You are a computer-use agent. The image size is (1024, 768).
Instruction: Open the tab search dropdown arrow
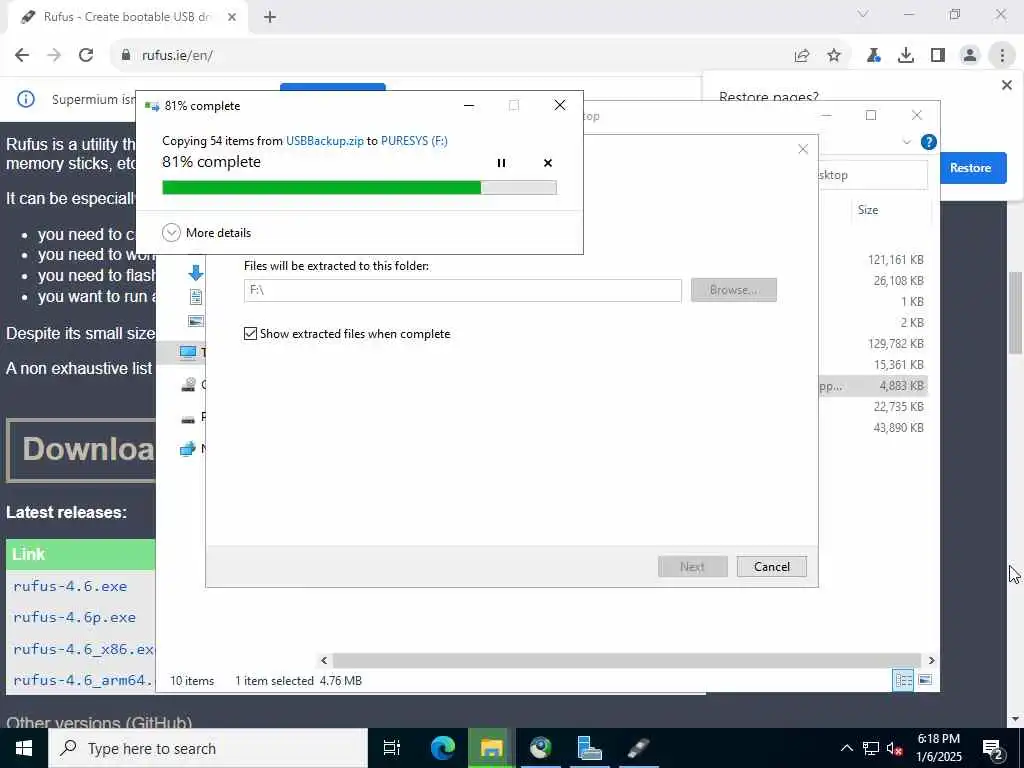point(863,14)
